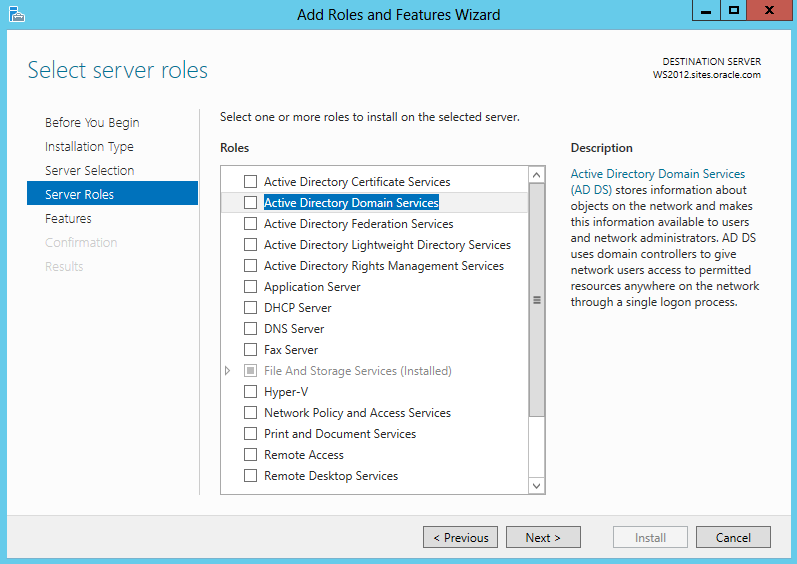This screenshot has height=564, width=797.
Task: Click the roles list scroll-up arrow
Action: tap(536, 175)
